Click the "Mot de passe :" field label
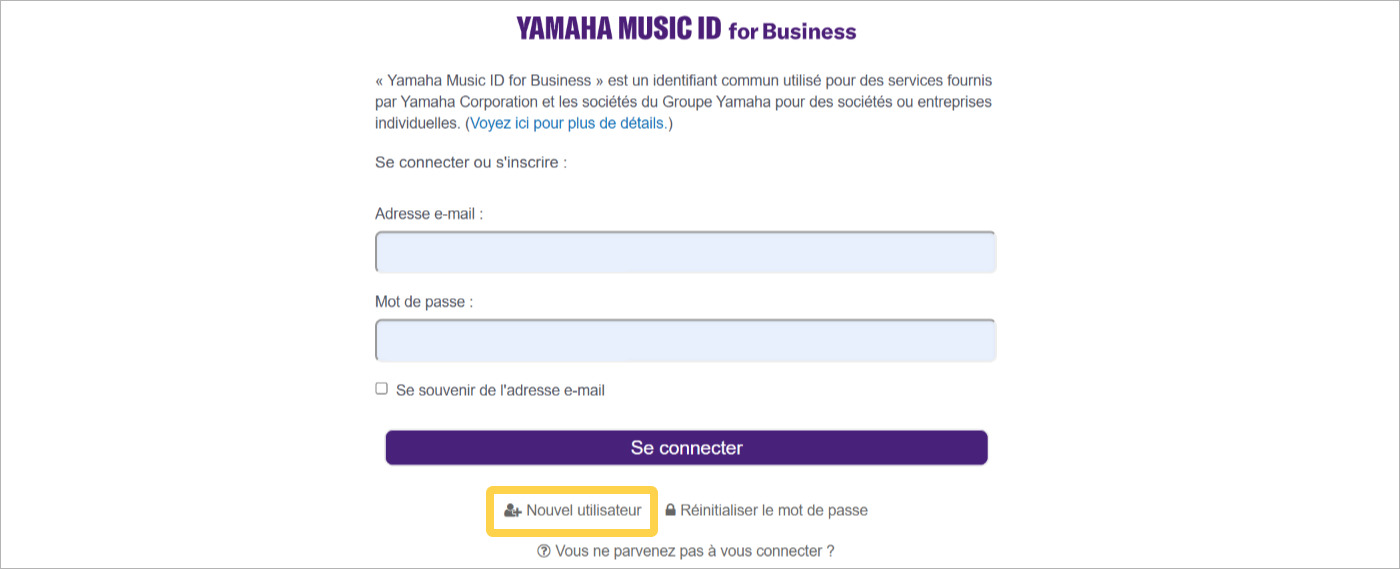Screen dimensions: 1400x569 (424, 301)
